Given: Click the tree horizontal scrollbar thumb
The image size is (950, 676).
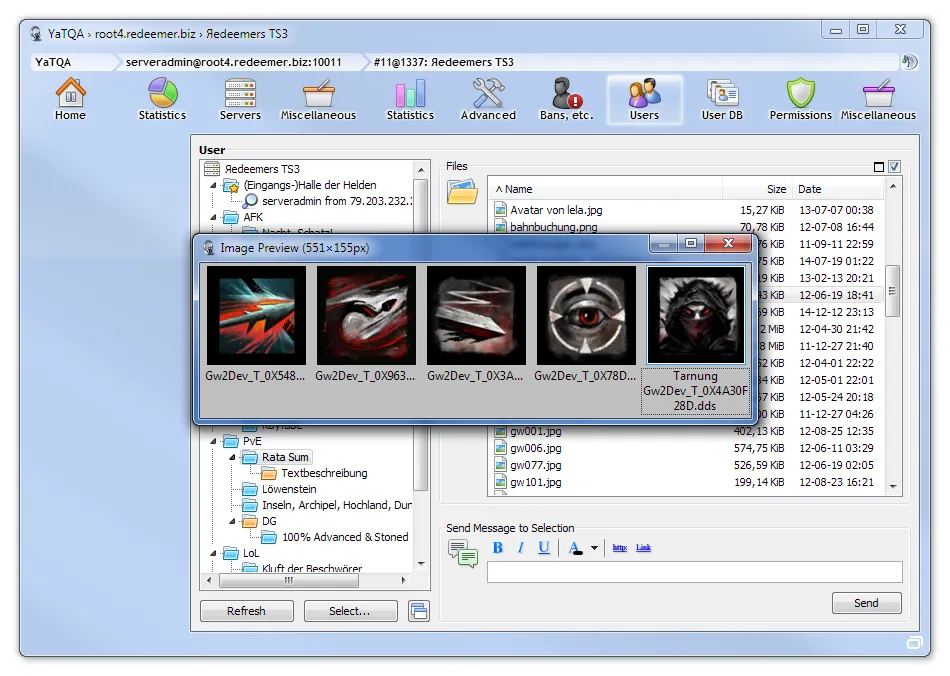Looking at the screenshot, I should pos(288,580).
